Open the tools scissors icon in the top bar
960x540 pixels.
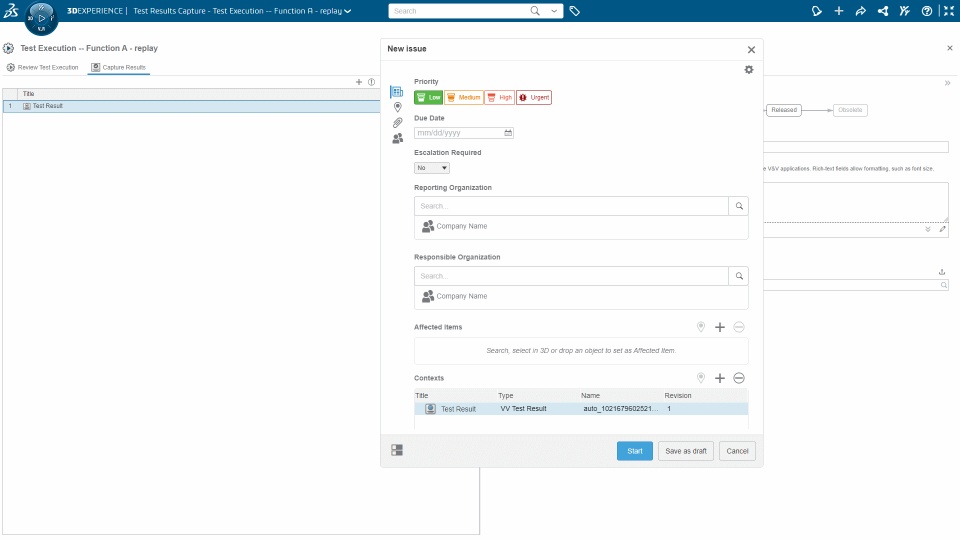pyautogui.click(x=905, y=11)
